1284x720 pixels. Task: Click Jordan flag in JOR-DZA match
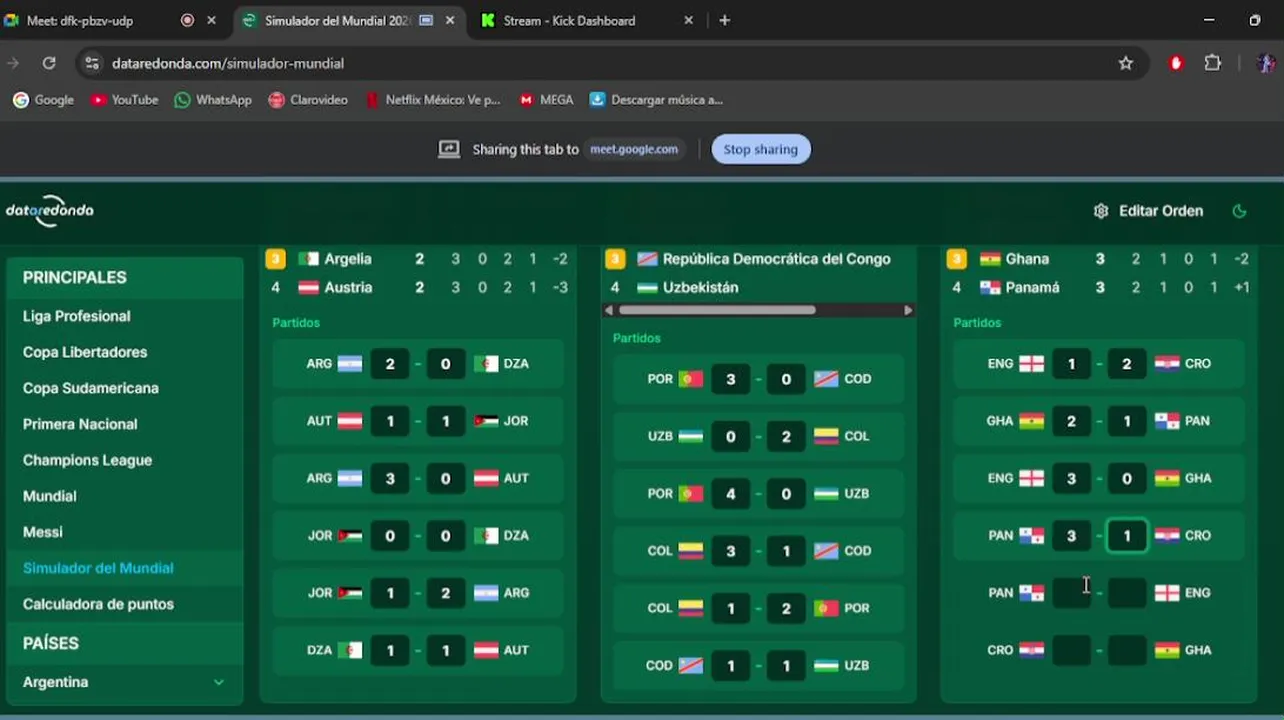pyautogui.click(x=350, y=536)
